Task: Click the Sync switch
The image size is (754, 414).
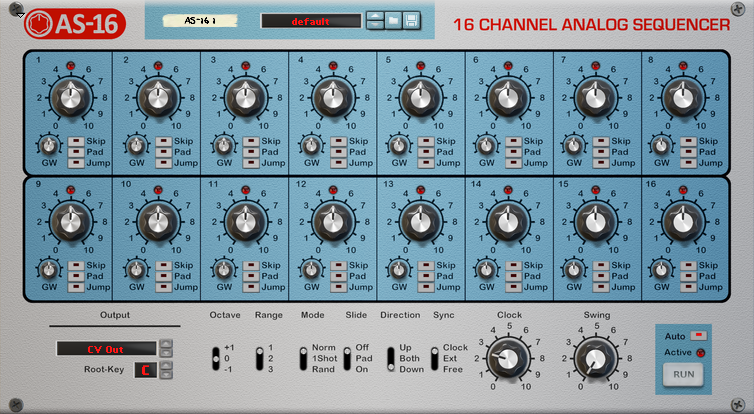Action: pos(435,358)
